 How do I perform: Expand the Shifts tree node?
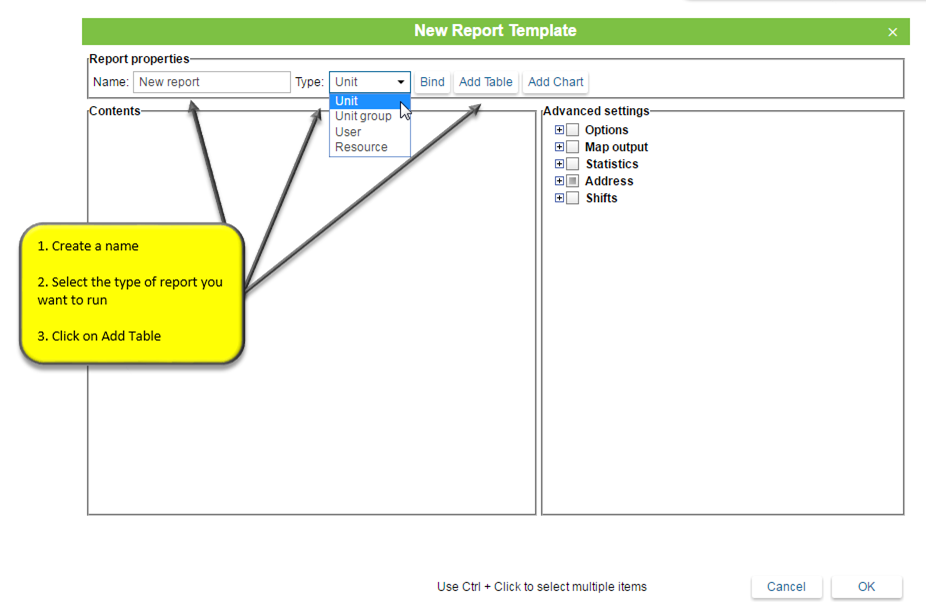(559, 198)
